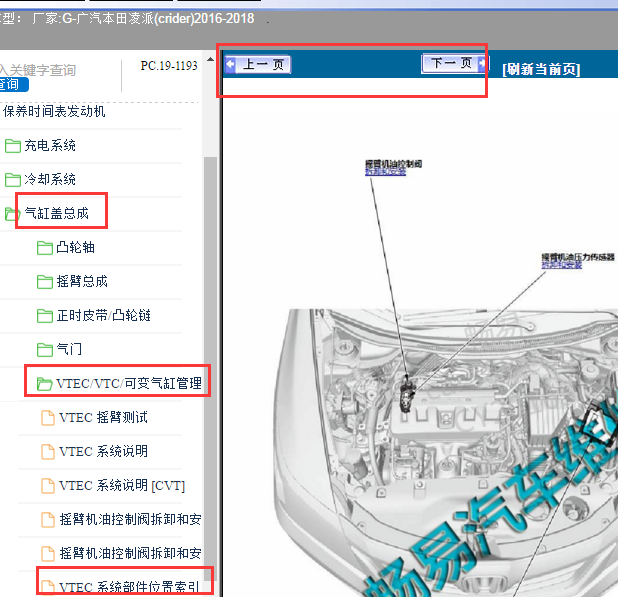Click the 凸轮轴 folder icon
The height and width of the screenshot is (597, 618).
[x=45, y=248]
